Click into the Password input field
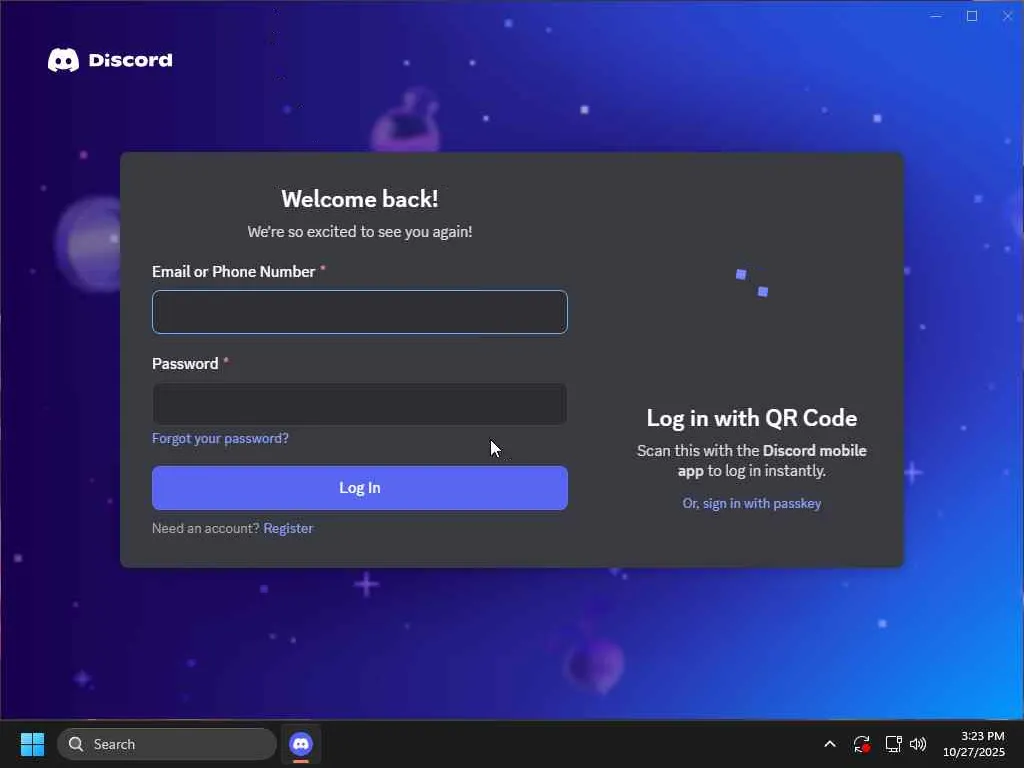 click(x=360, y=404)
